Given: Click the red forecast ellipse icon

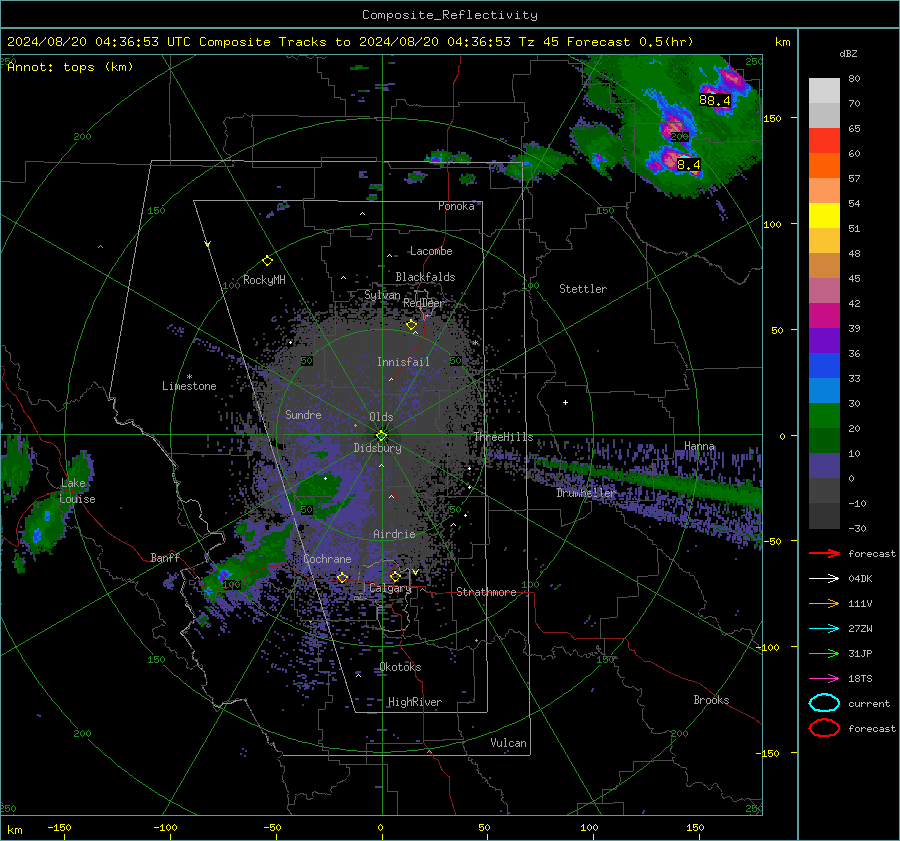Looking at the screenshot, I should (824, 728).
